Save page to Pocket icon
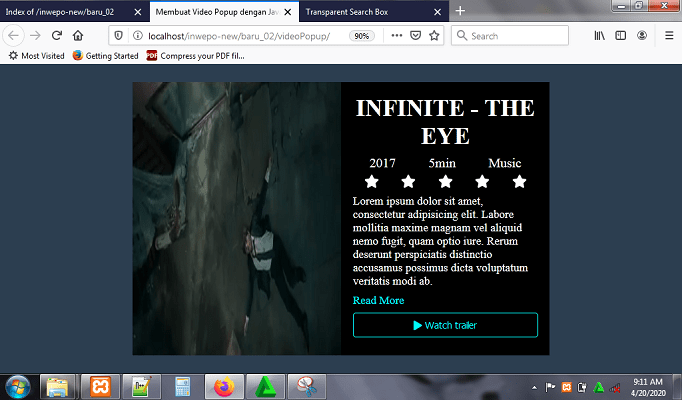The width and height of the screenshot is (682, 400). coord(415,36)
